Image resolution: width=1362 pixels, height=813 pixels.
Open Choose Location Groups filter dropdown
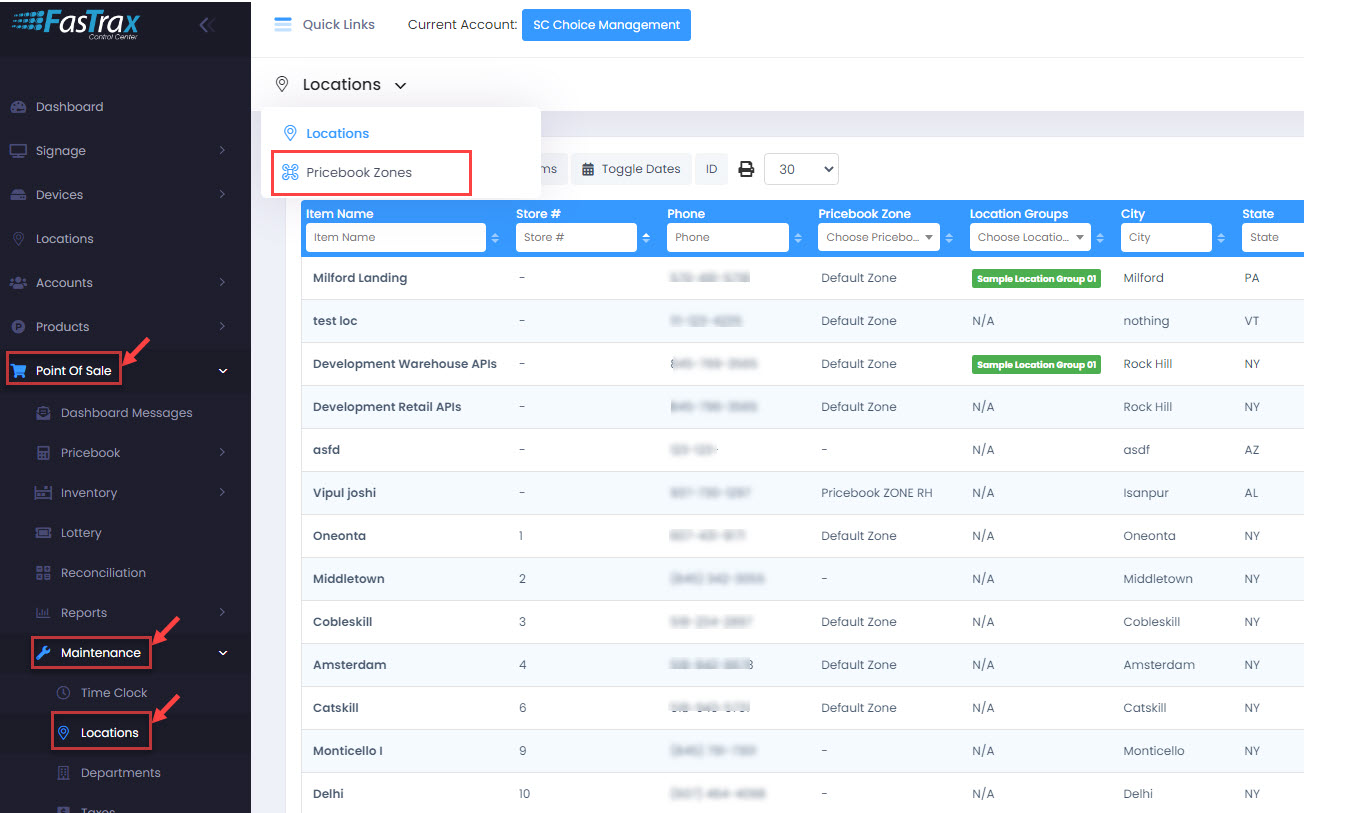point(1030,237)
